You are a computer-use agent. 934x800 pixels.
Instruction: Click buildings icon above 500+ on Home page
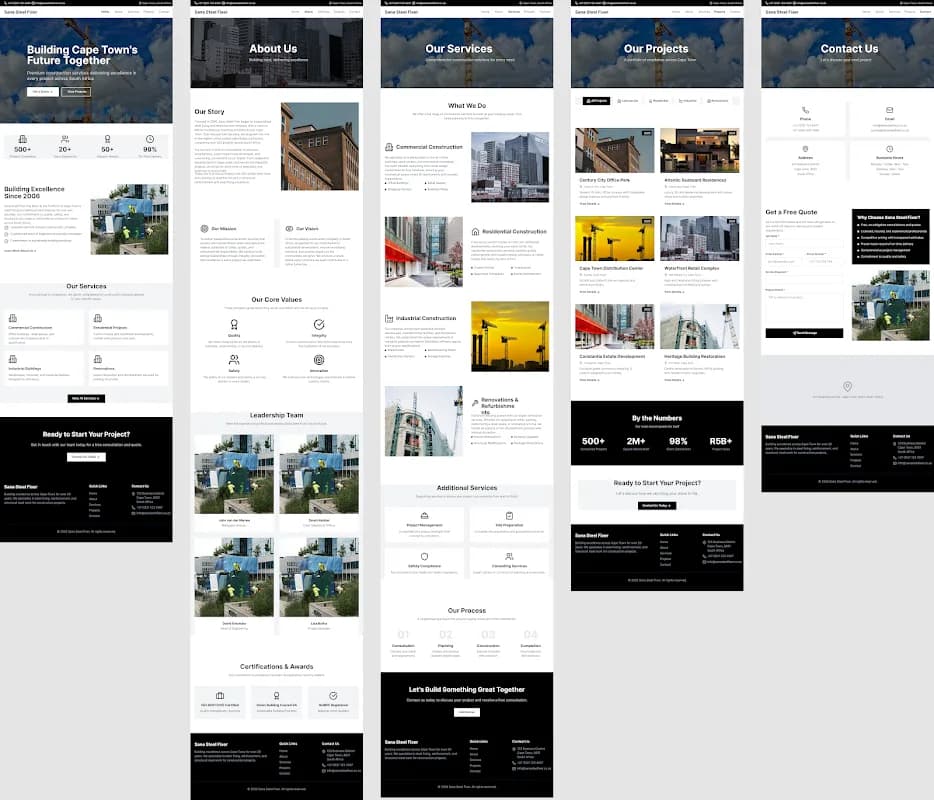point(23,139)
